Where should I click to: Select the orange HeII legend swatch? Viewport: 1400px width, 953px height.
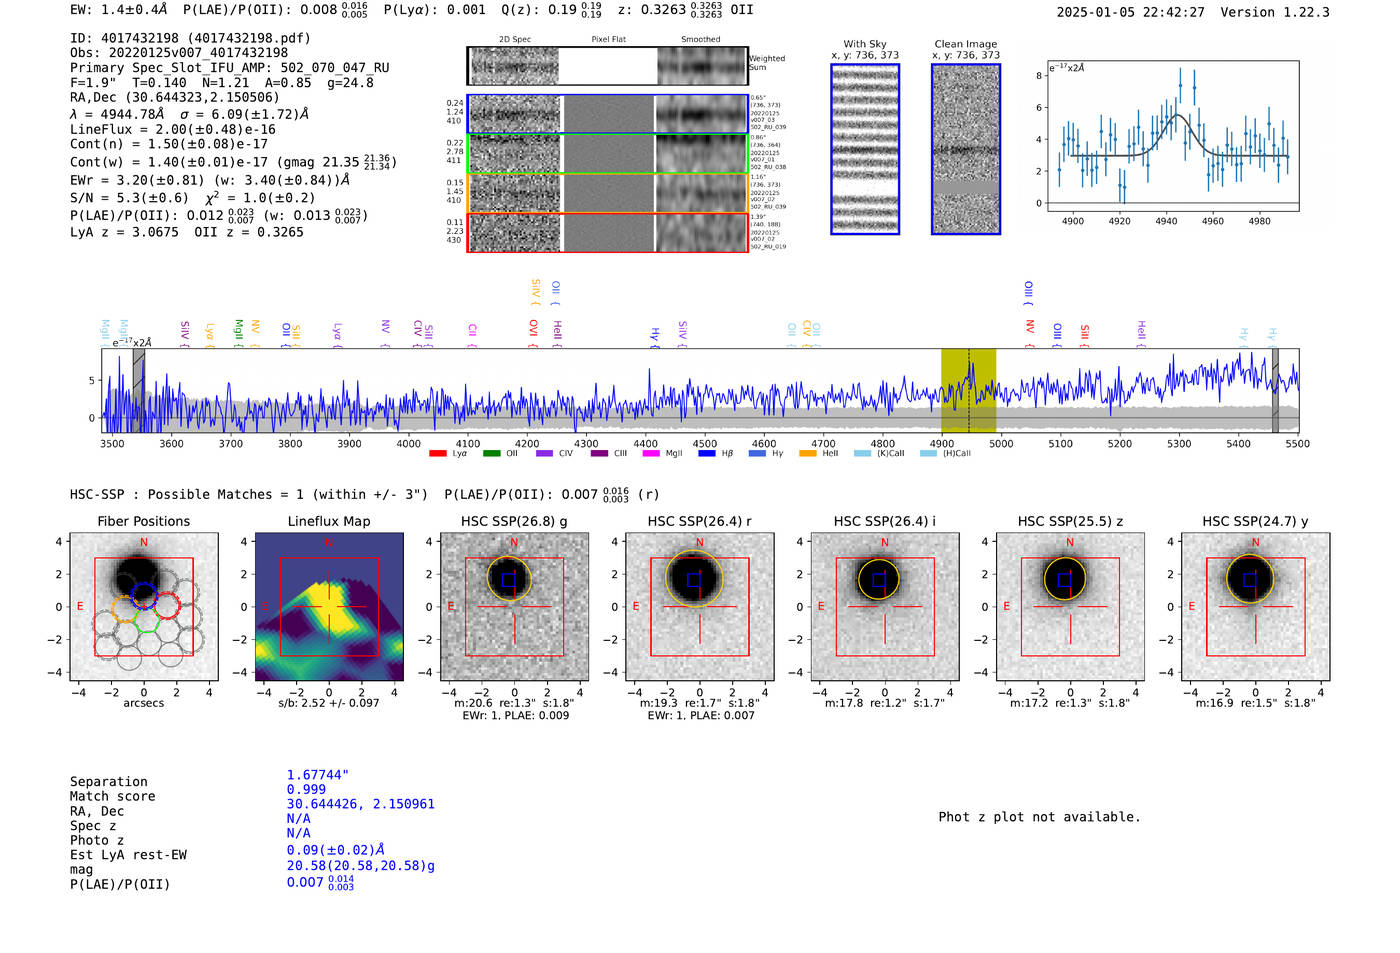808,453
